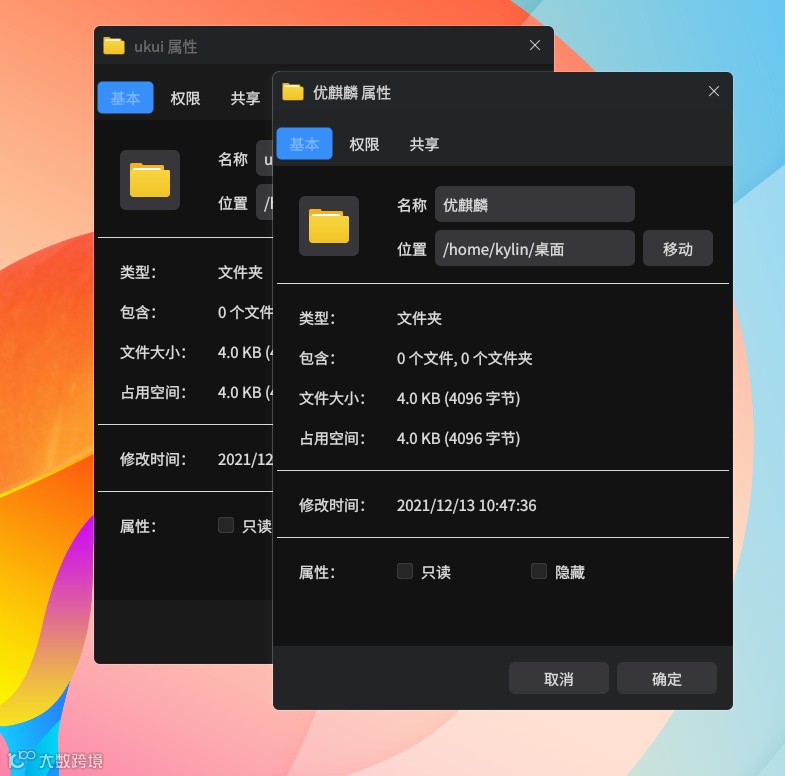Viewport: 785px width, 776px height.
Task: Open the 权限 tab in 优麒麟 属性
Action: [x=364, y=144]
